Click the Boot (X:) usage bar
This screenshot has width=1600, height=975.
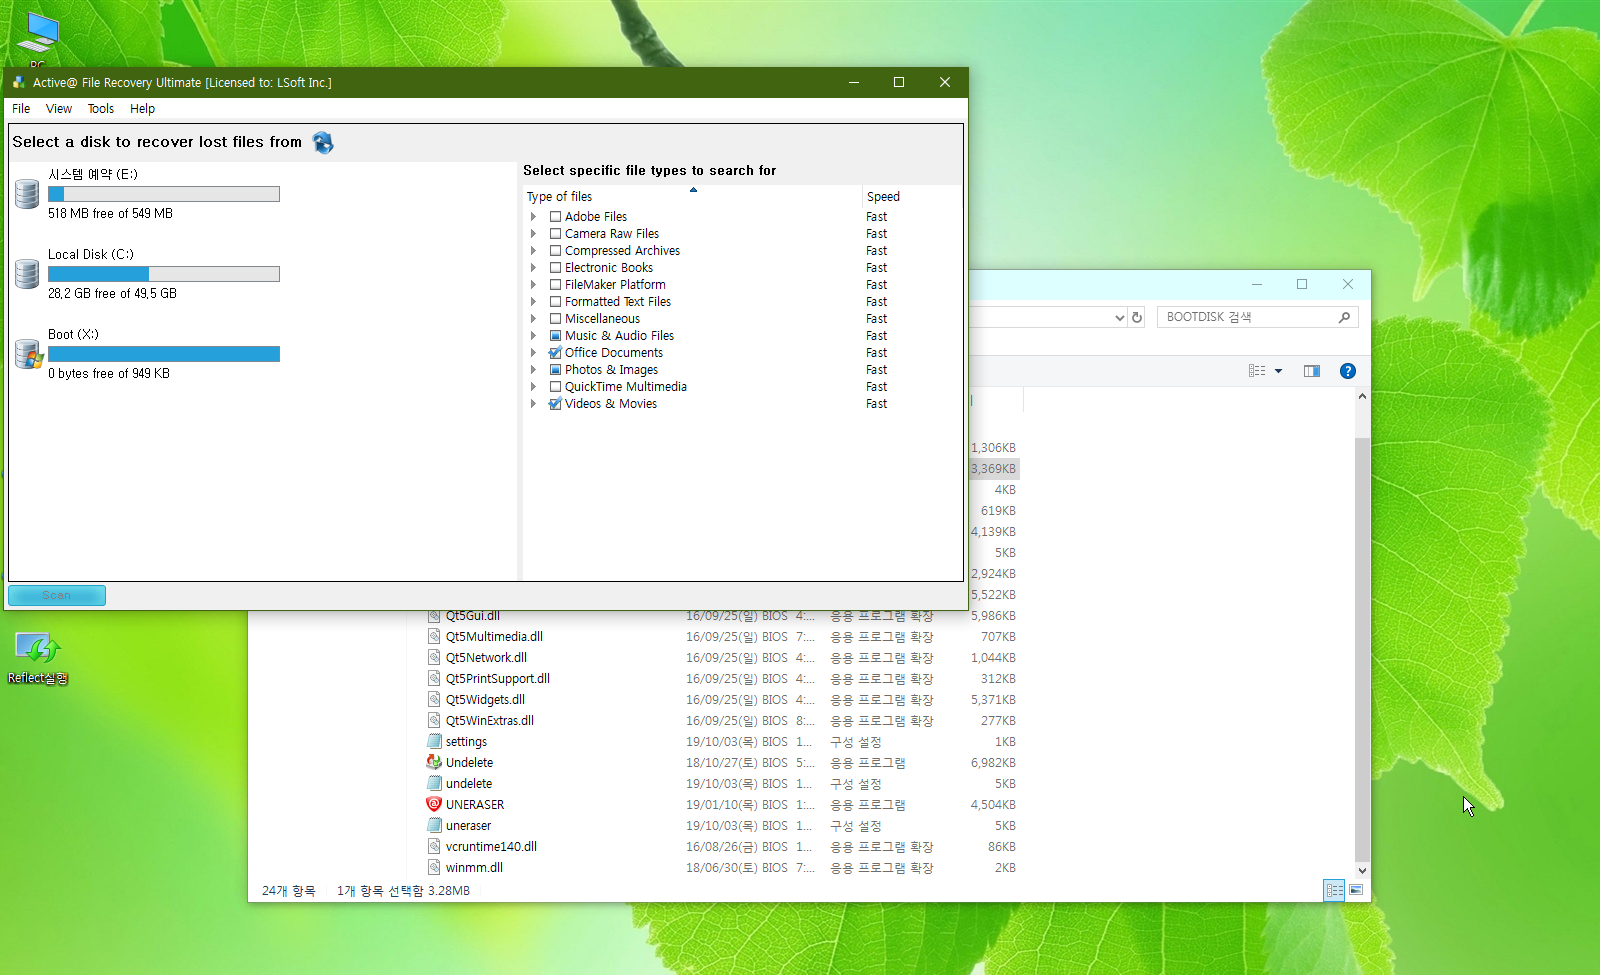pos(164,354)
